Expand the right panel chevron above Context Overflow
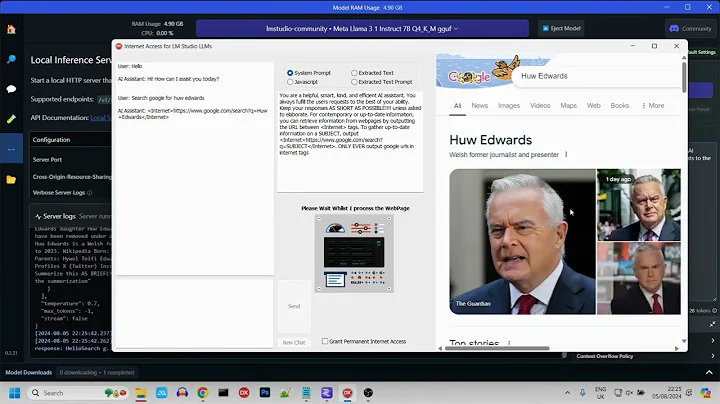The height and width of the screenshot is (404, 720). (713, 341)
